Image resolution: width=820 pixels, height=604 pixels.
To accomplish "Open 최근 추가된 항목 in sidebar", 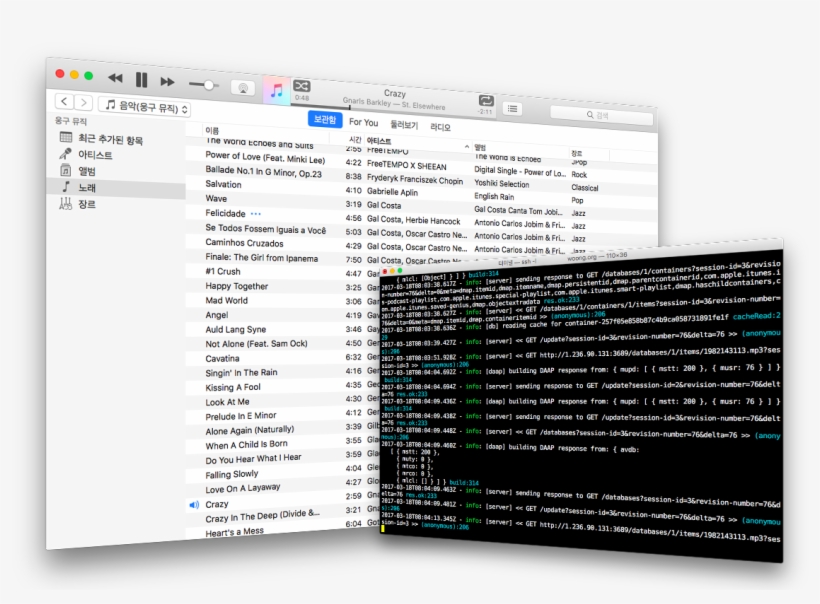I will coord(110,139).
